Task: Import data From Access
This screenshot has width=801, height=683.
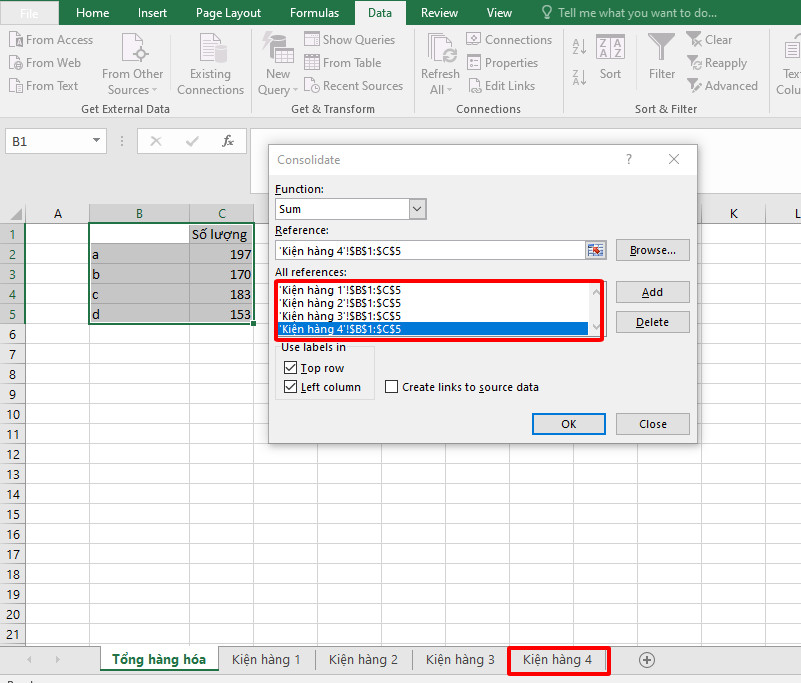Action: pyautogui.click(x=51, y=40)
